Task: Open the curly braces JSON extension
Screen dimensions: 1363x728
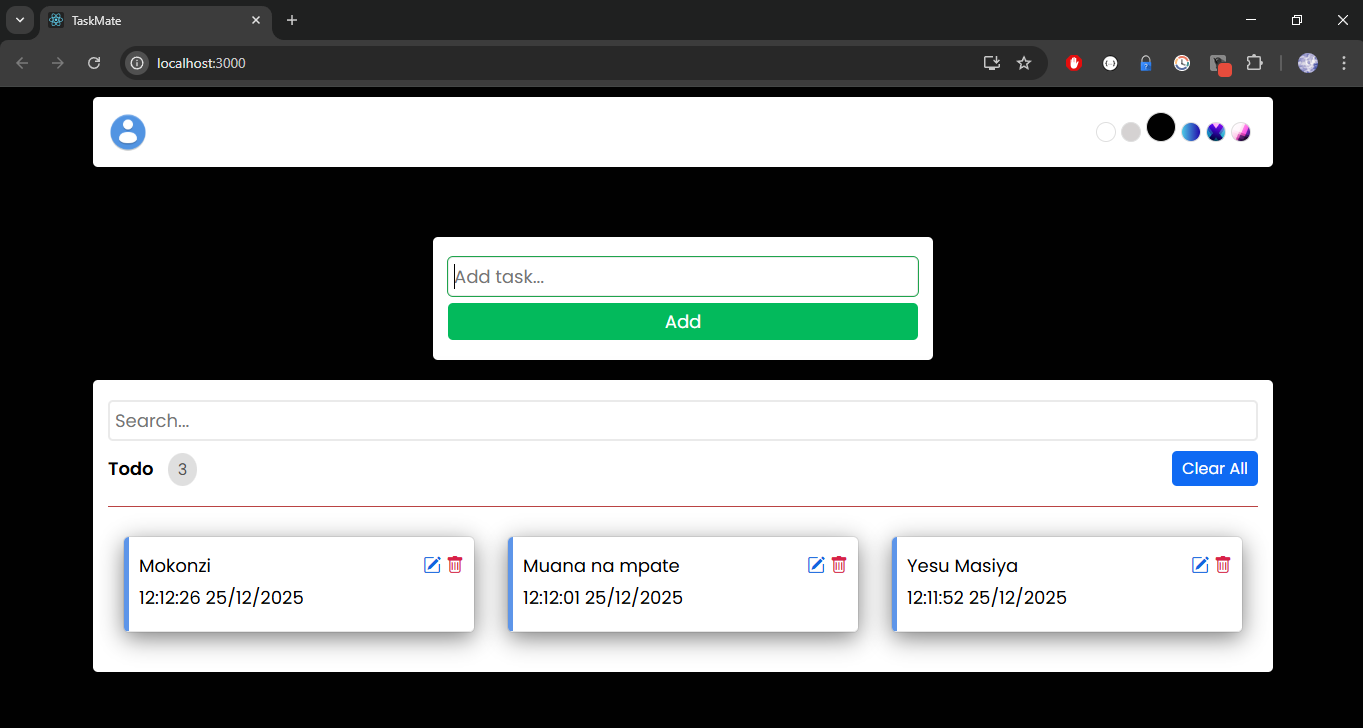Action: point(1110,63)
